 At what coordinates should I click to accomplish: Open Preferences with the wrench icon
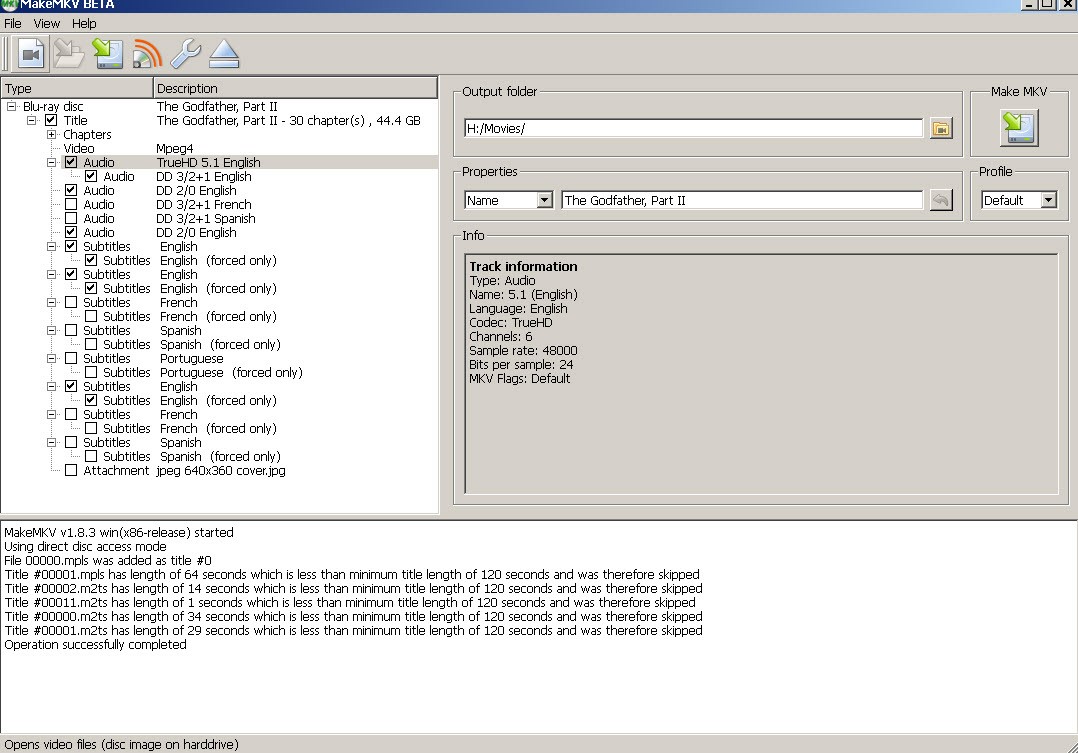click(185, 54)
